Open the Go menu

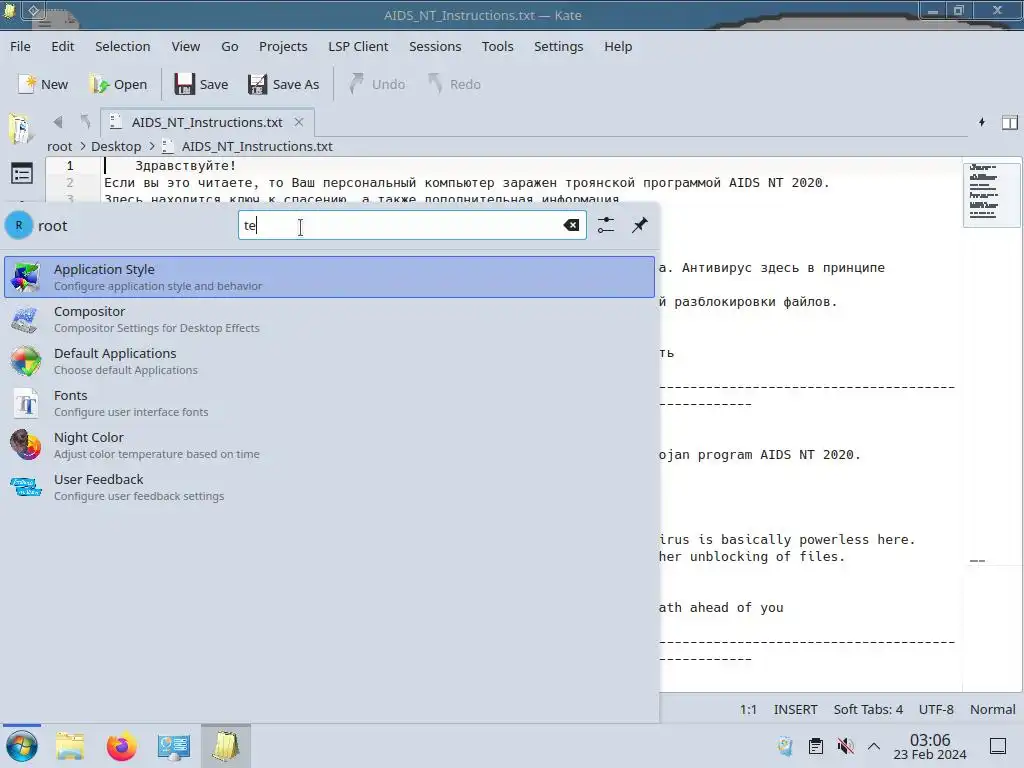[230, 46]
